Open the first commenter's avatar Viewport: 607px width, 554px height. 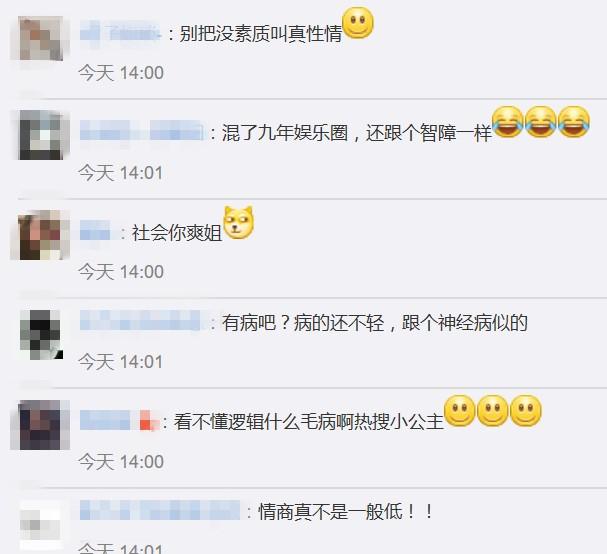41,38
